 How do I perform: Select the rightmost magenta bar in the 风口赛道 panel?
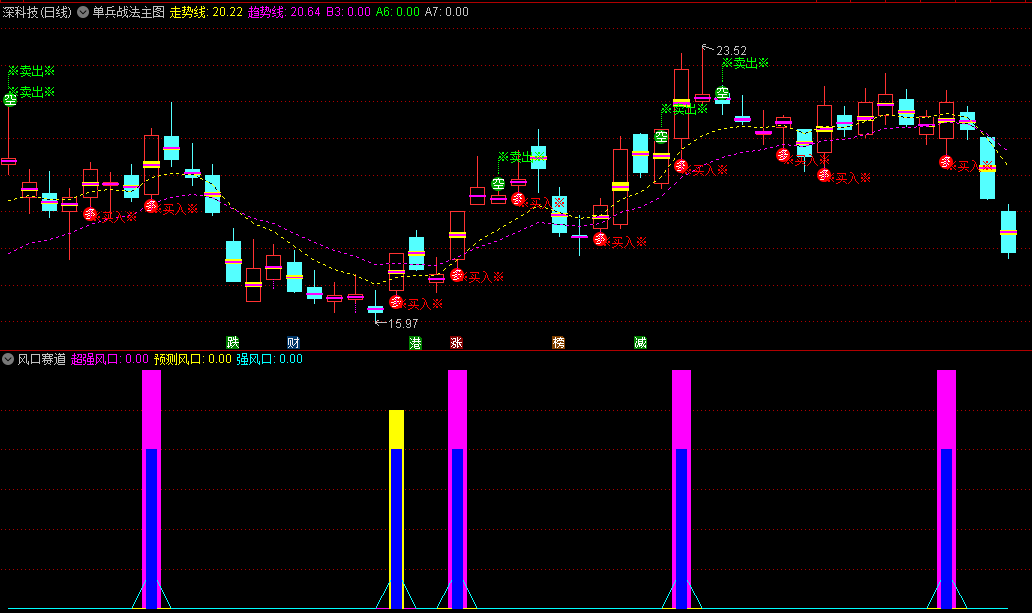click(946, 489)
